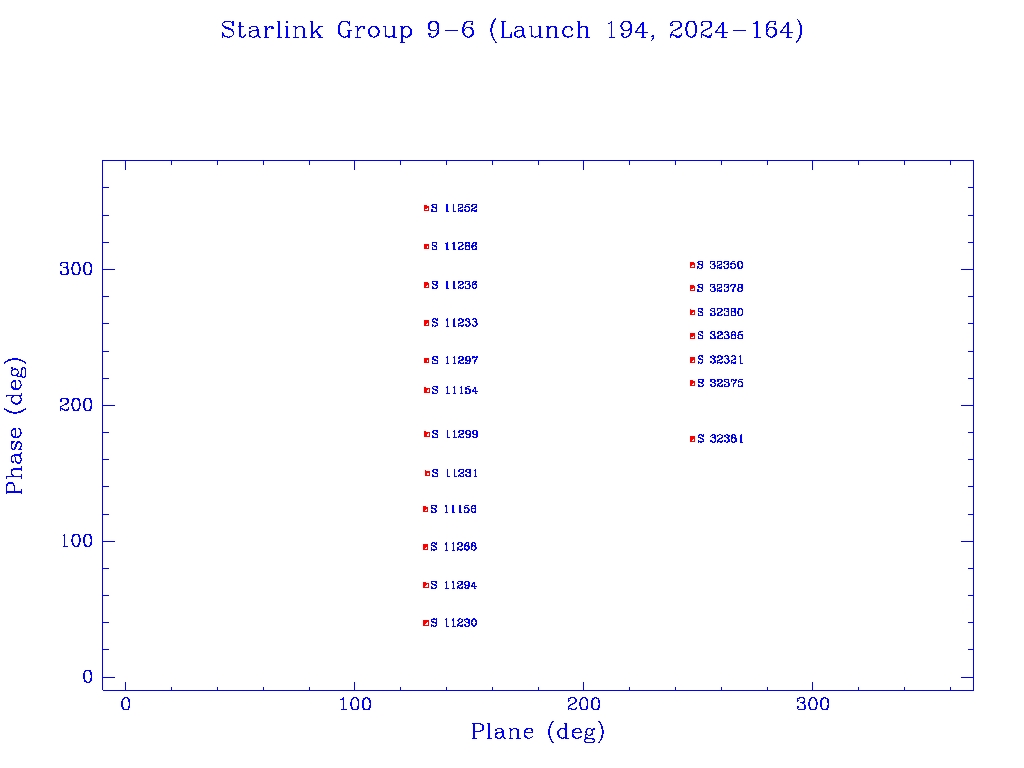Select the S 11233 label text

[454, 323]
